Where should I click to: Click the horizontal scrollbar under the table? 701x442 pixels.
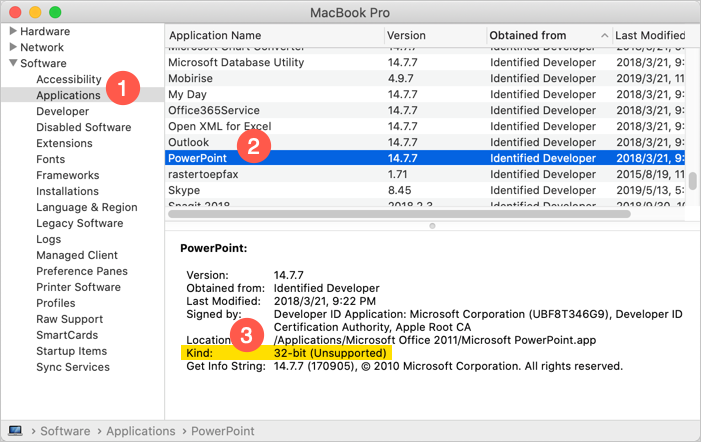coord(400,213)
